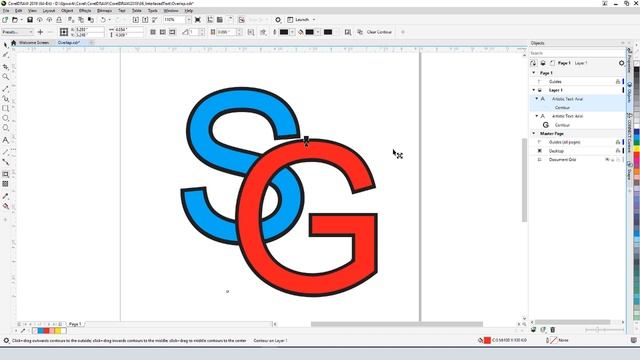The width and height of the screenshot is (640, 360).
Task: Select the Desktop layer row
Action: [577, 151]
